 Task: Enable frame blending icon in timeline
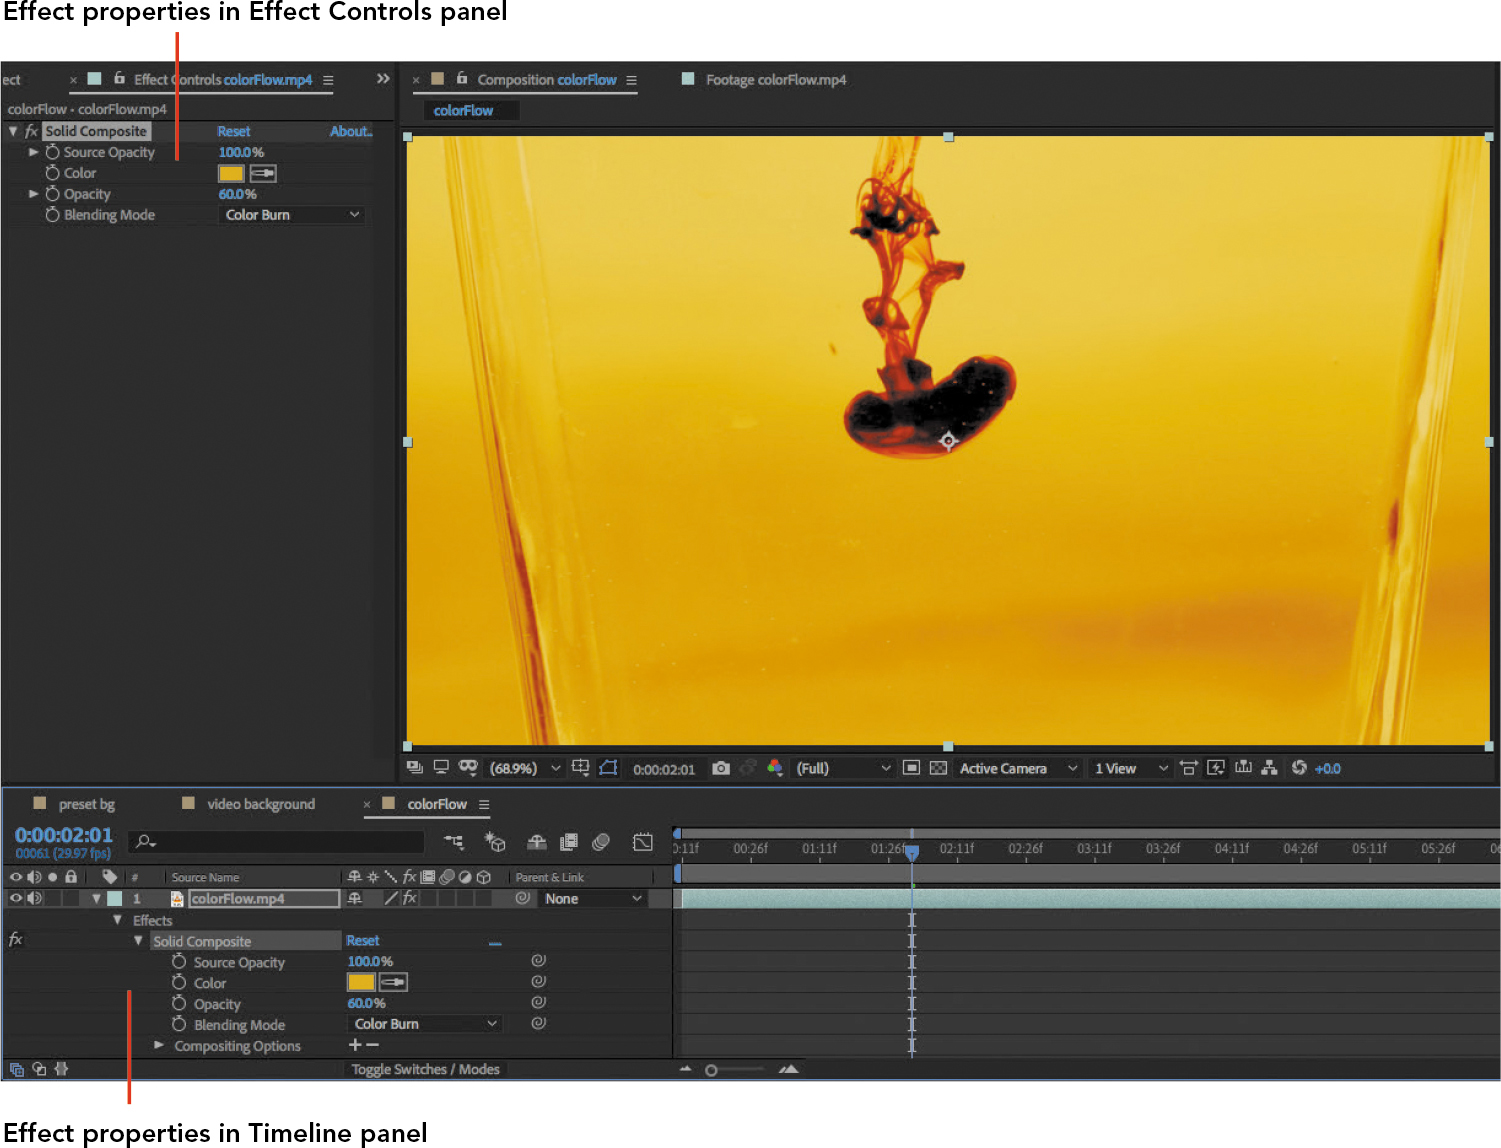click(569, 842)
